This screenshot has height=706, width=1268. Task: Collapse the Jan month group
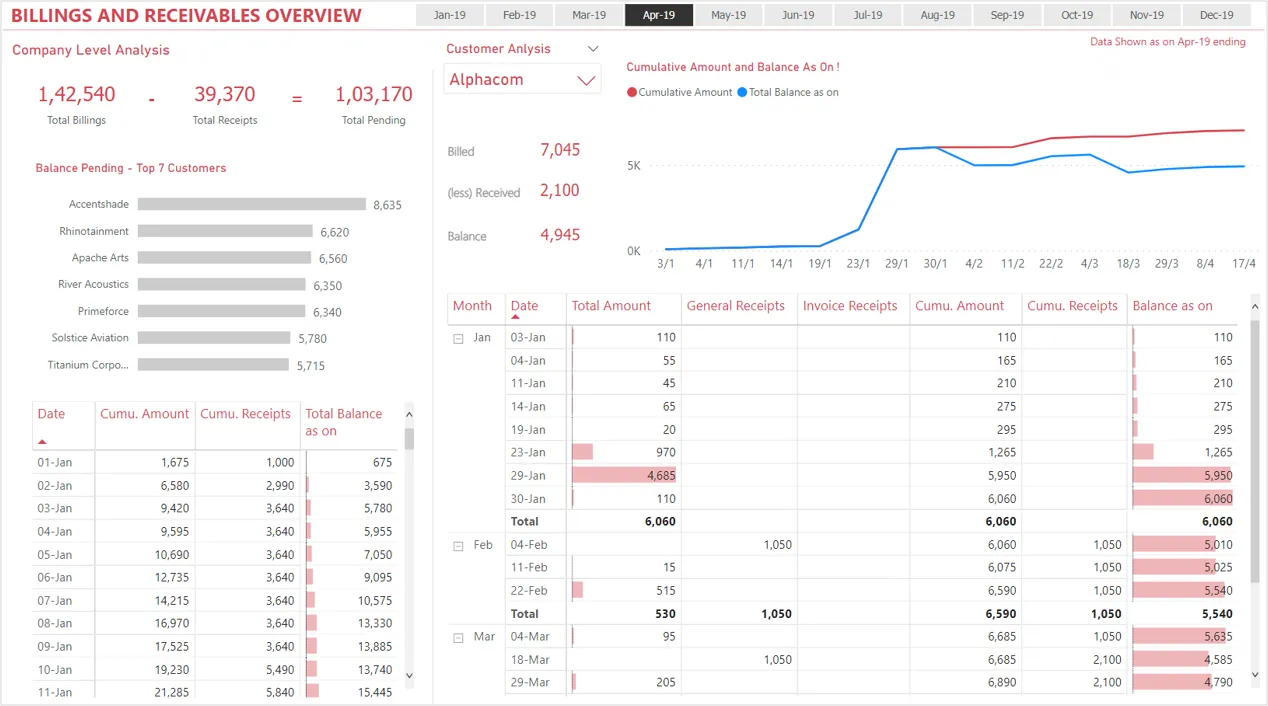pyautogui.click(x=459, y=339)
